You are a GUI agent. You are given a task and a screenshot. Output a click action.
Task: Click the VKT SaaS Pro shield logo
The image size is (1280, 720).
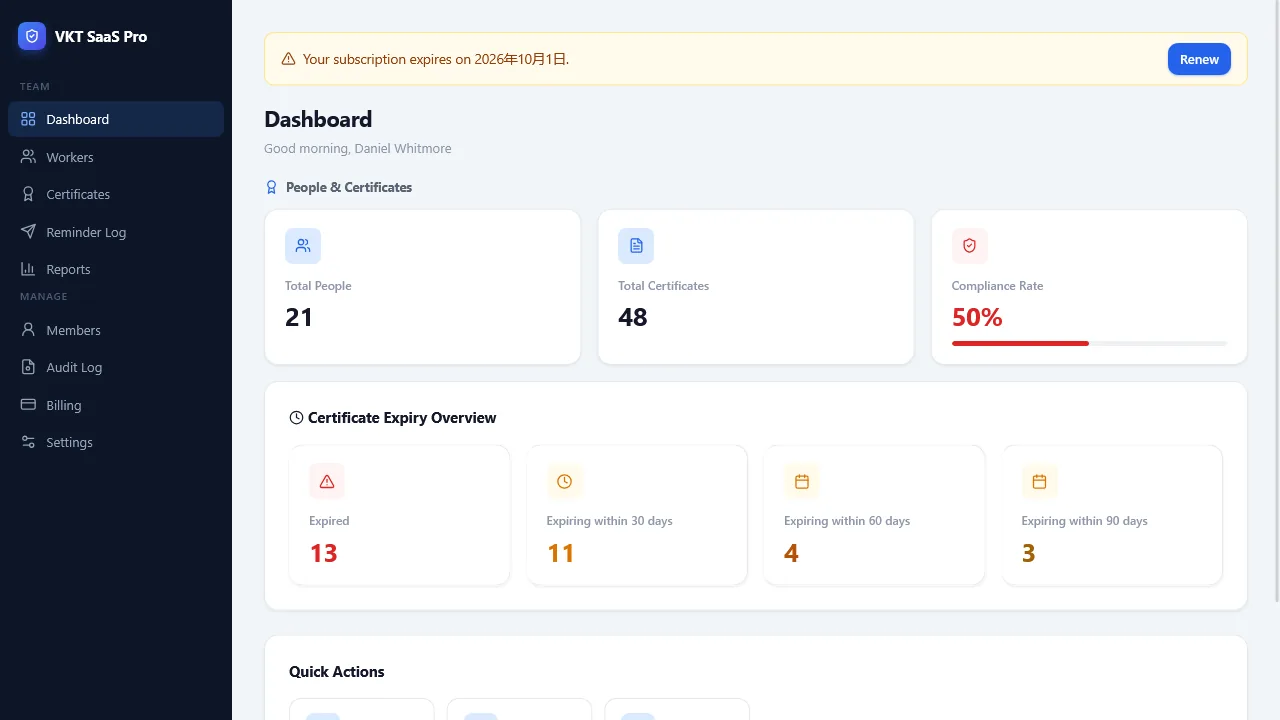coord(32,36)
